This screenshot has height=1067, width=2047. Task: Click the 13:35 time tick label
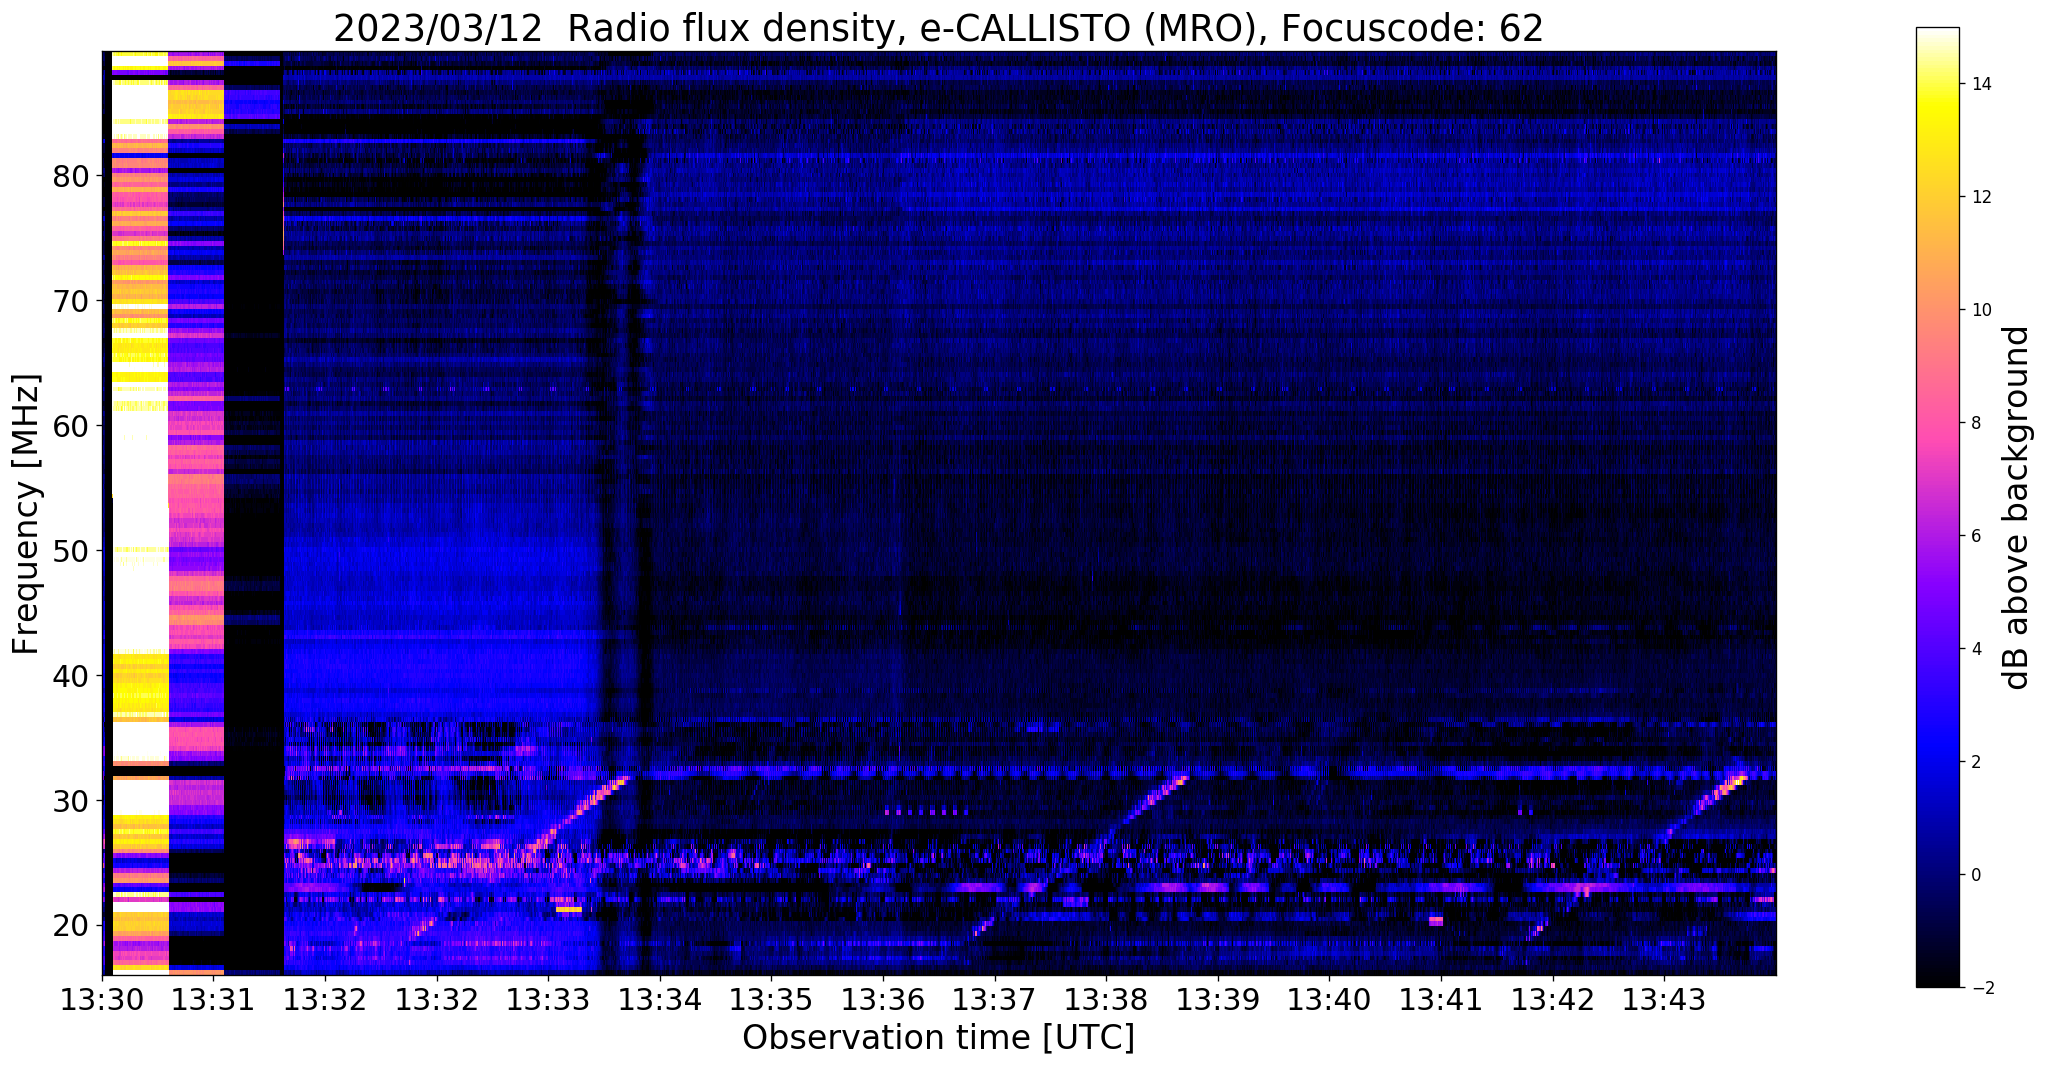pyautogui.click(x=771, y=999)
